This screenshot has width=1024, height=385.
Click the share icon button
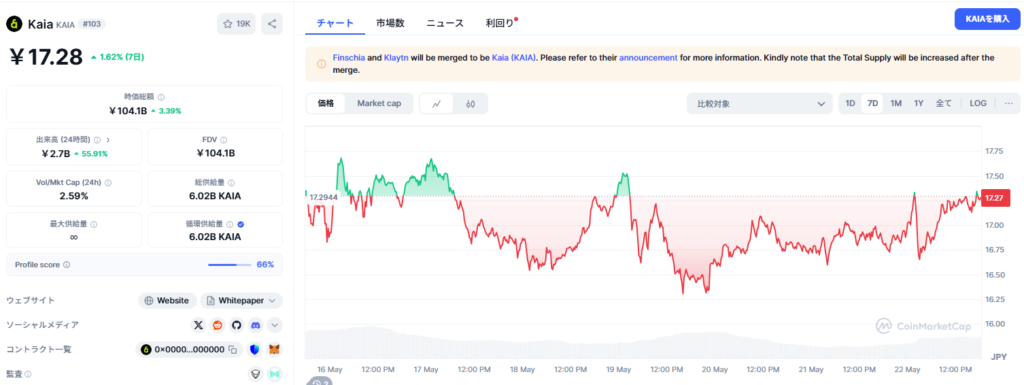tap(272, 23)
